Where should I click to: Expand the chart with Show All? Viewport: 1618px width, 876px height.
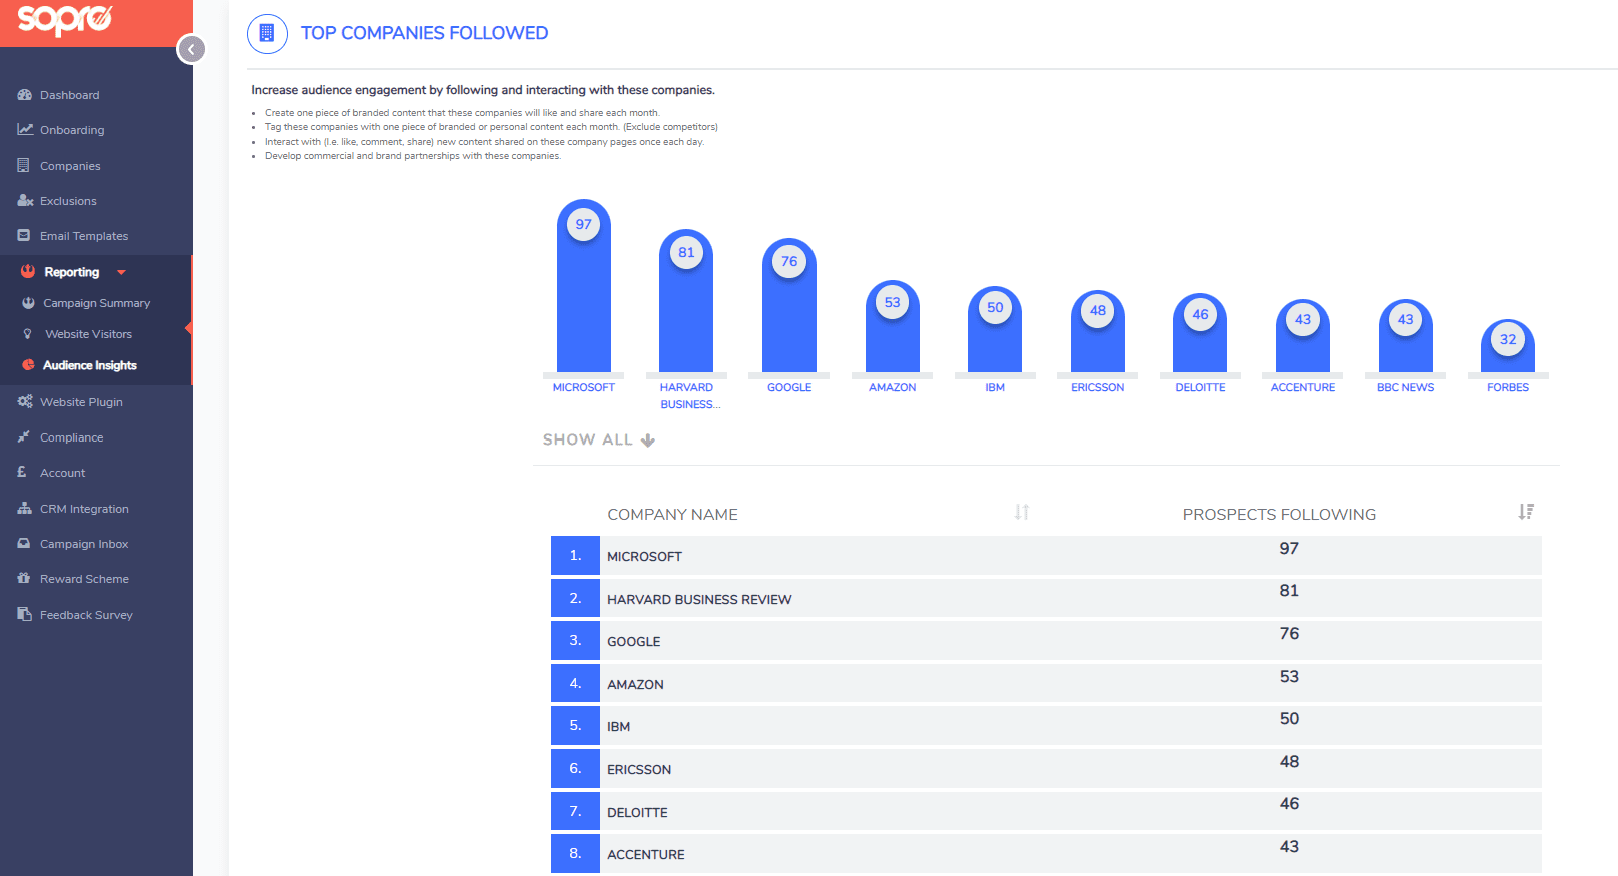[x=598, y=440]
